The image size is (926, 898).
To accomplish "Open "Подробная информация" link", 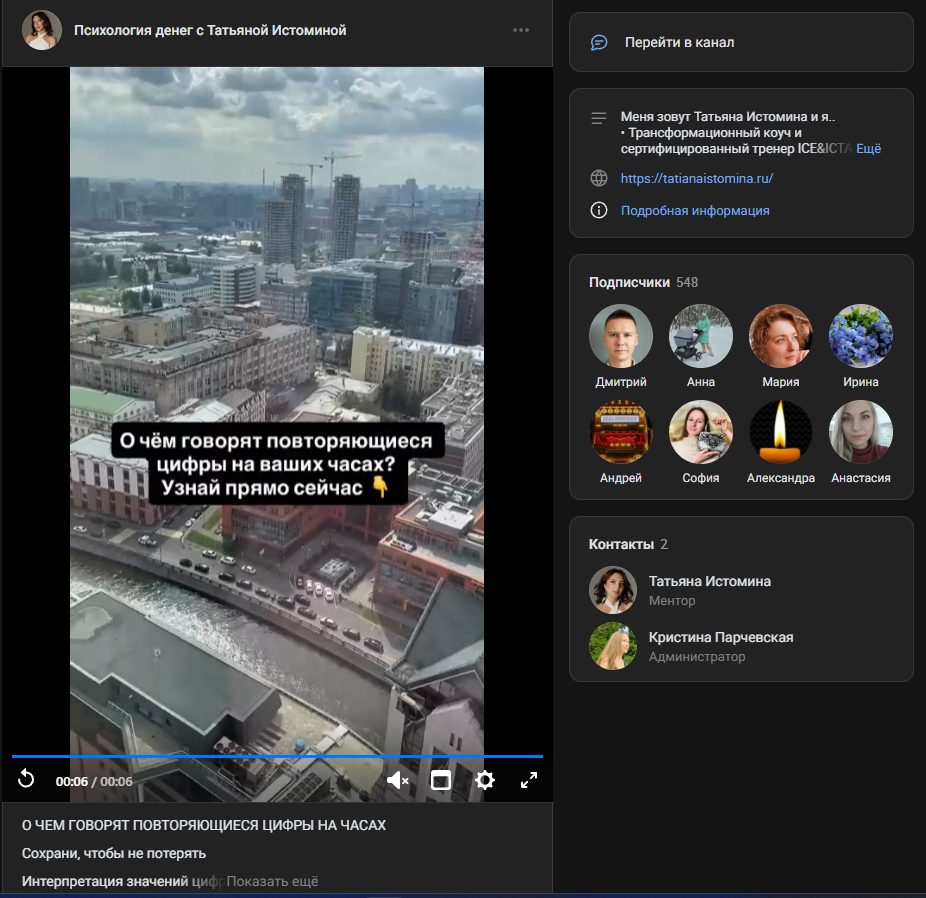I will coord(695,210).
